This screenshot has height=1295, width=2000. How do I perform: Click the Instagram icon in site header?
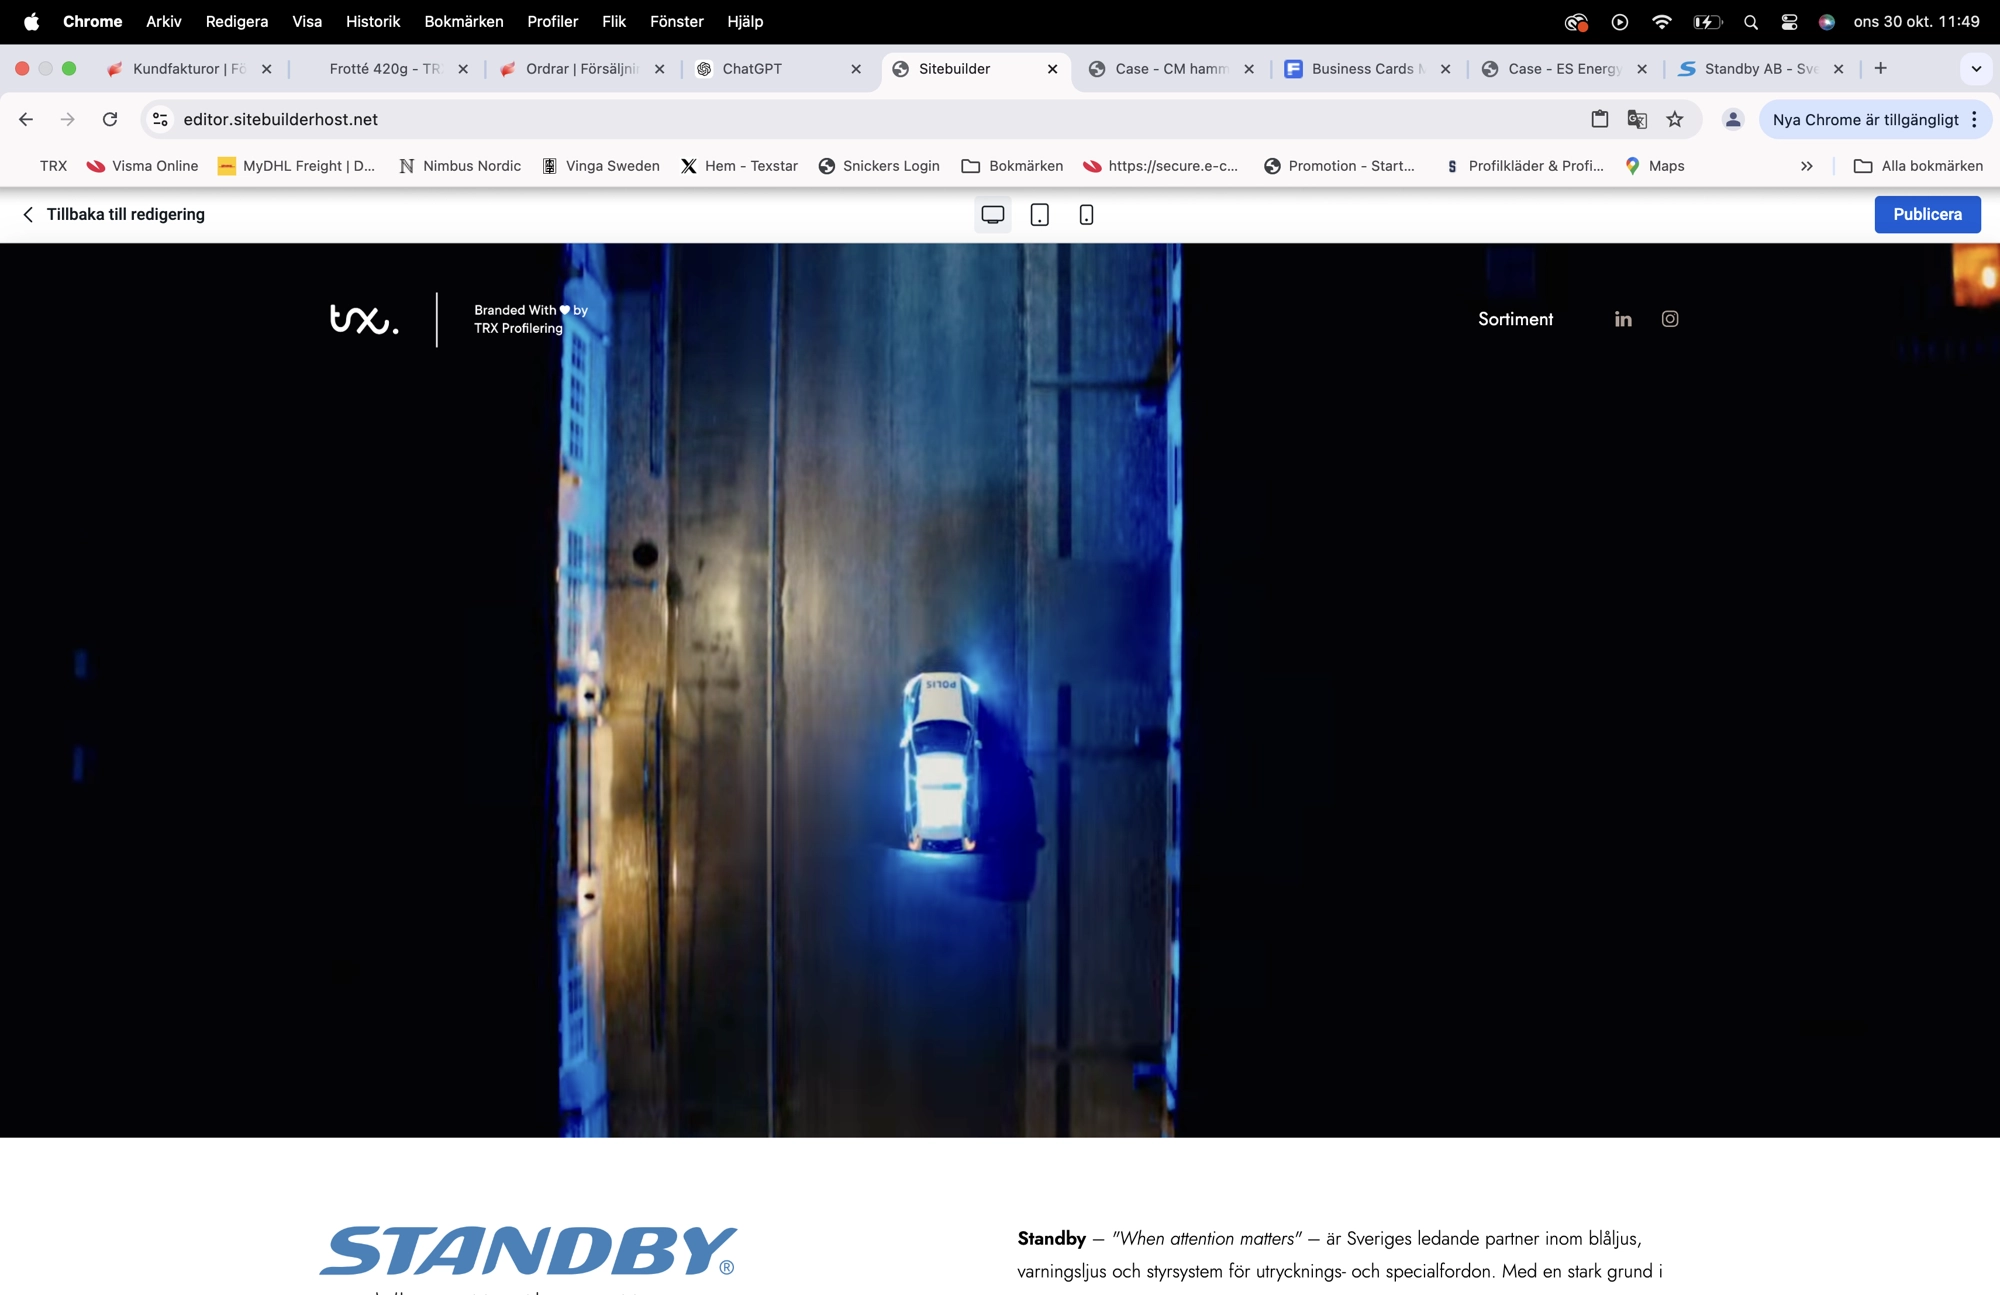point(1670,319)
